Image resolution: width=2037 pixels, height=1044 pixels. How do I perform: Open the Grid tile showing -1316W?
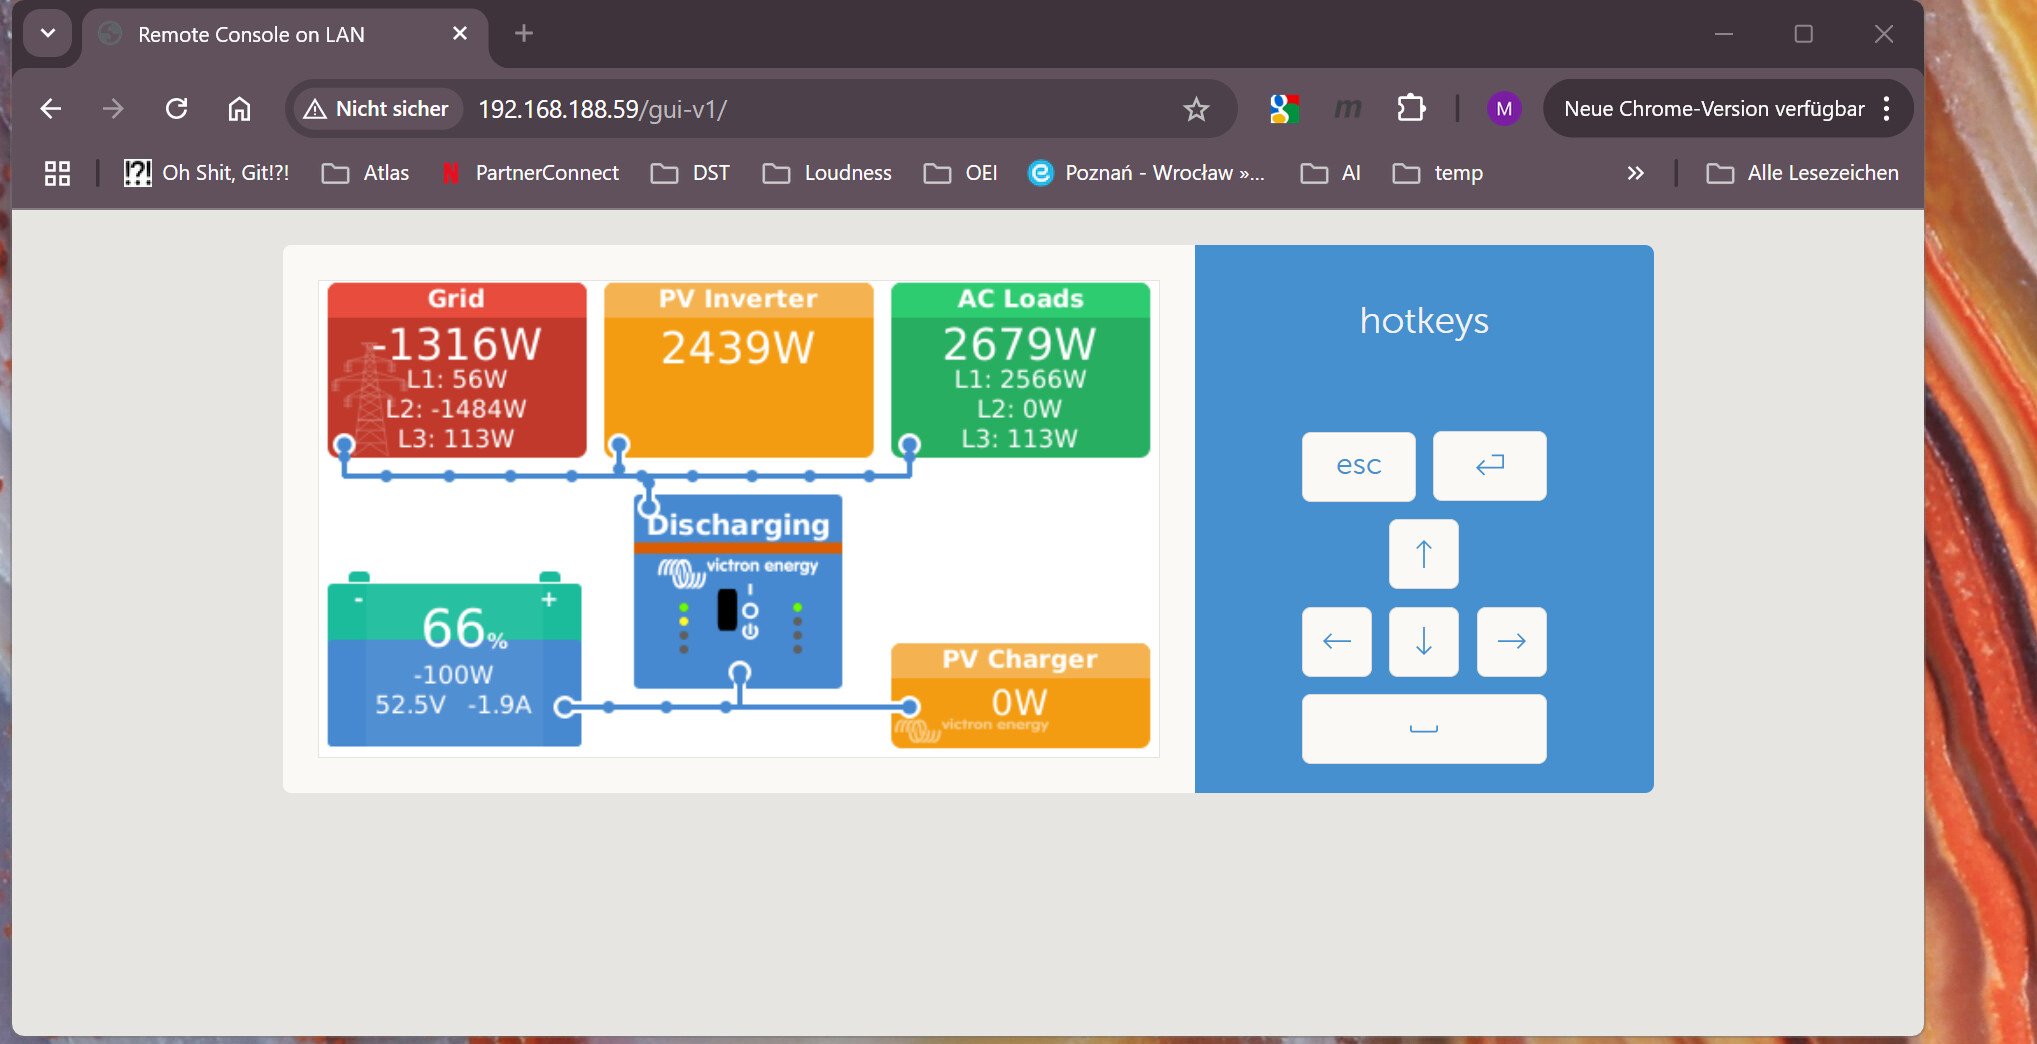point(457,370)
